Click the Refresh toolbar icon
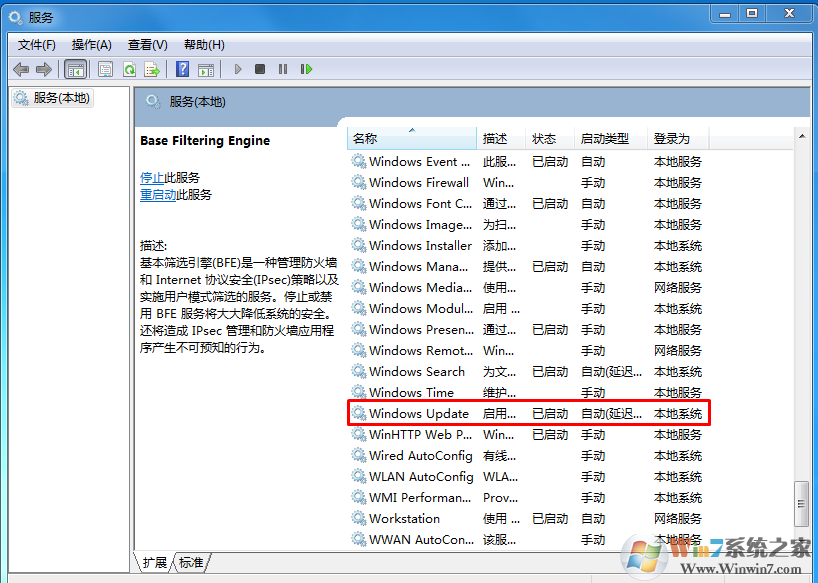This screenshot has height=583, width=818. tap(129, 69)
